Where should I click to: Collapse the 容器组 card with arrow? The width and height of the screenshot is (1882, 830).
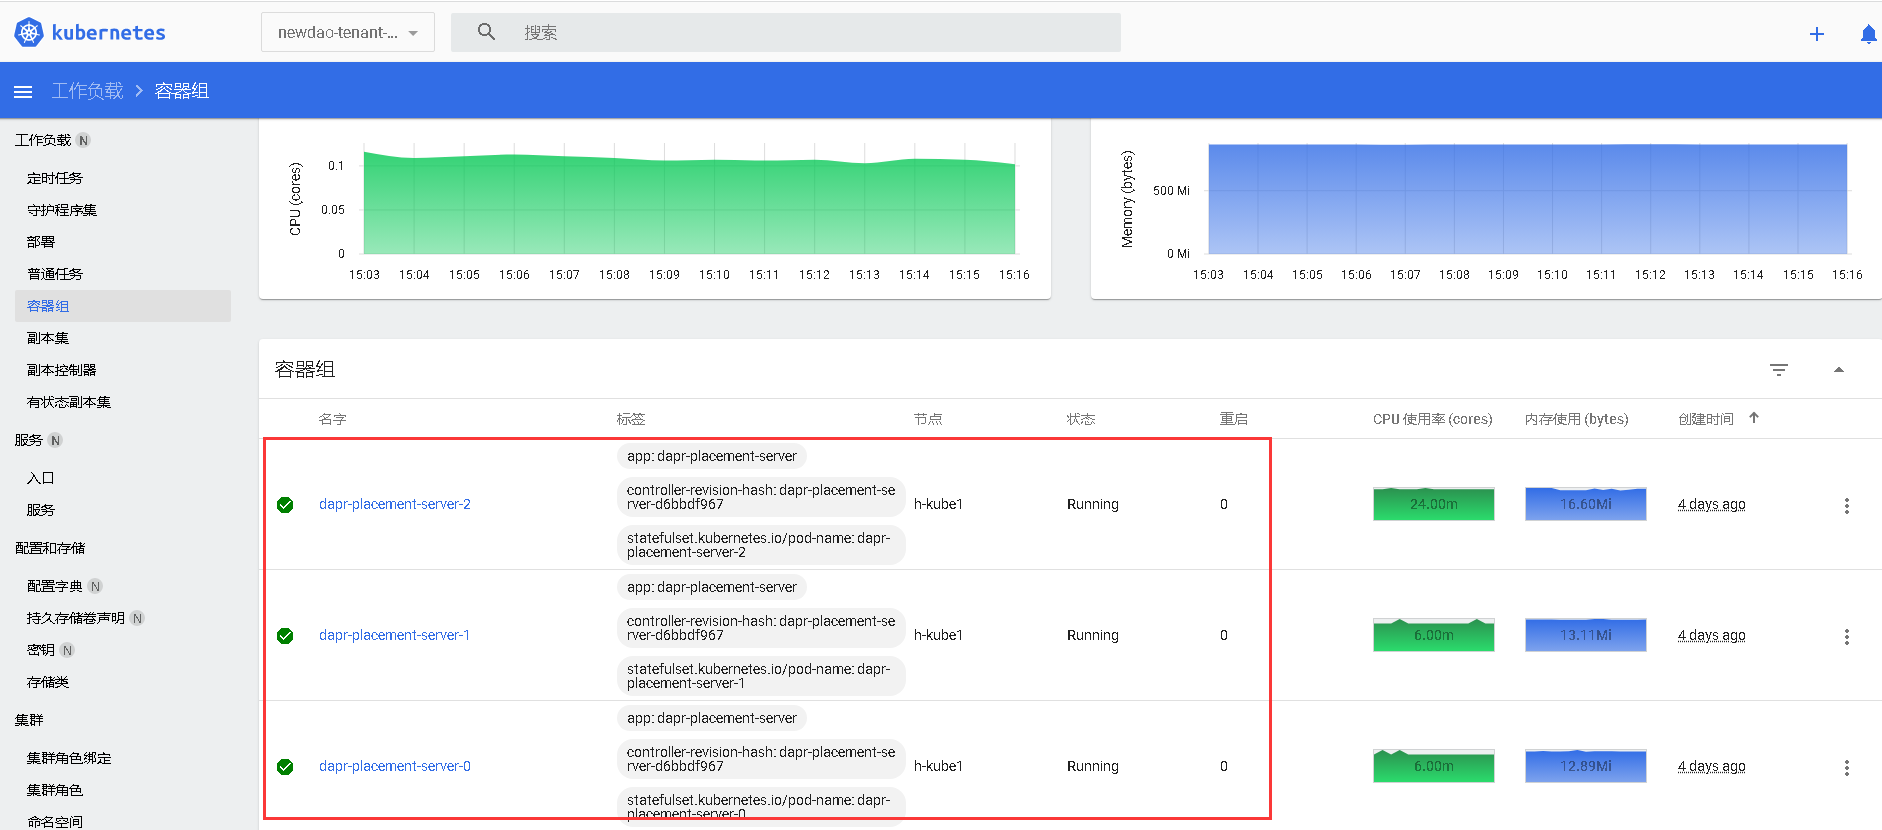1838,370
